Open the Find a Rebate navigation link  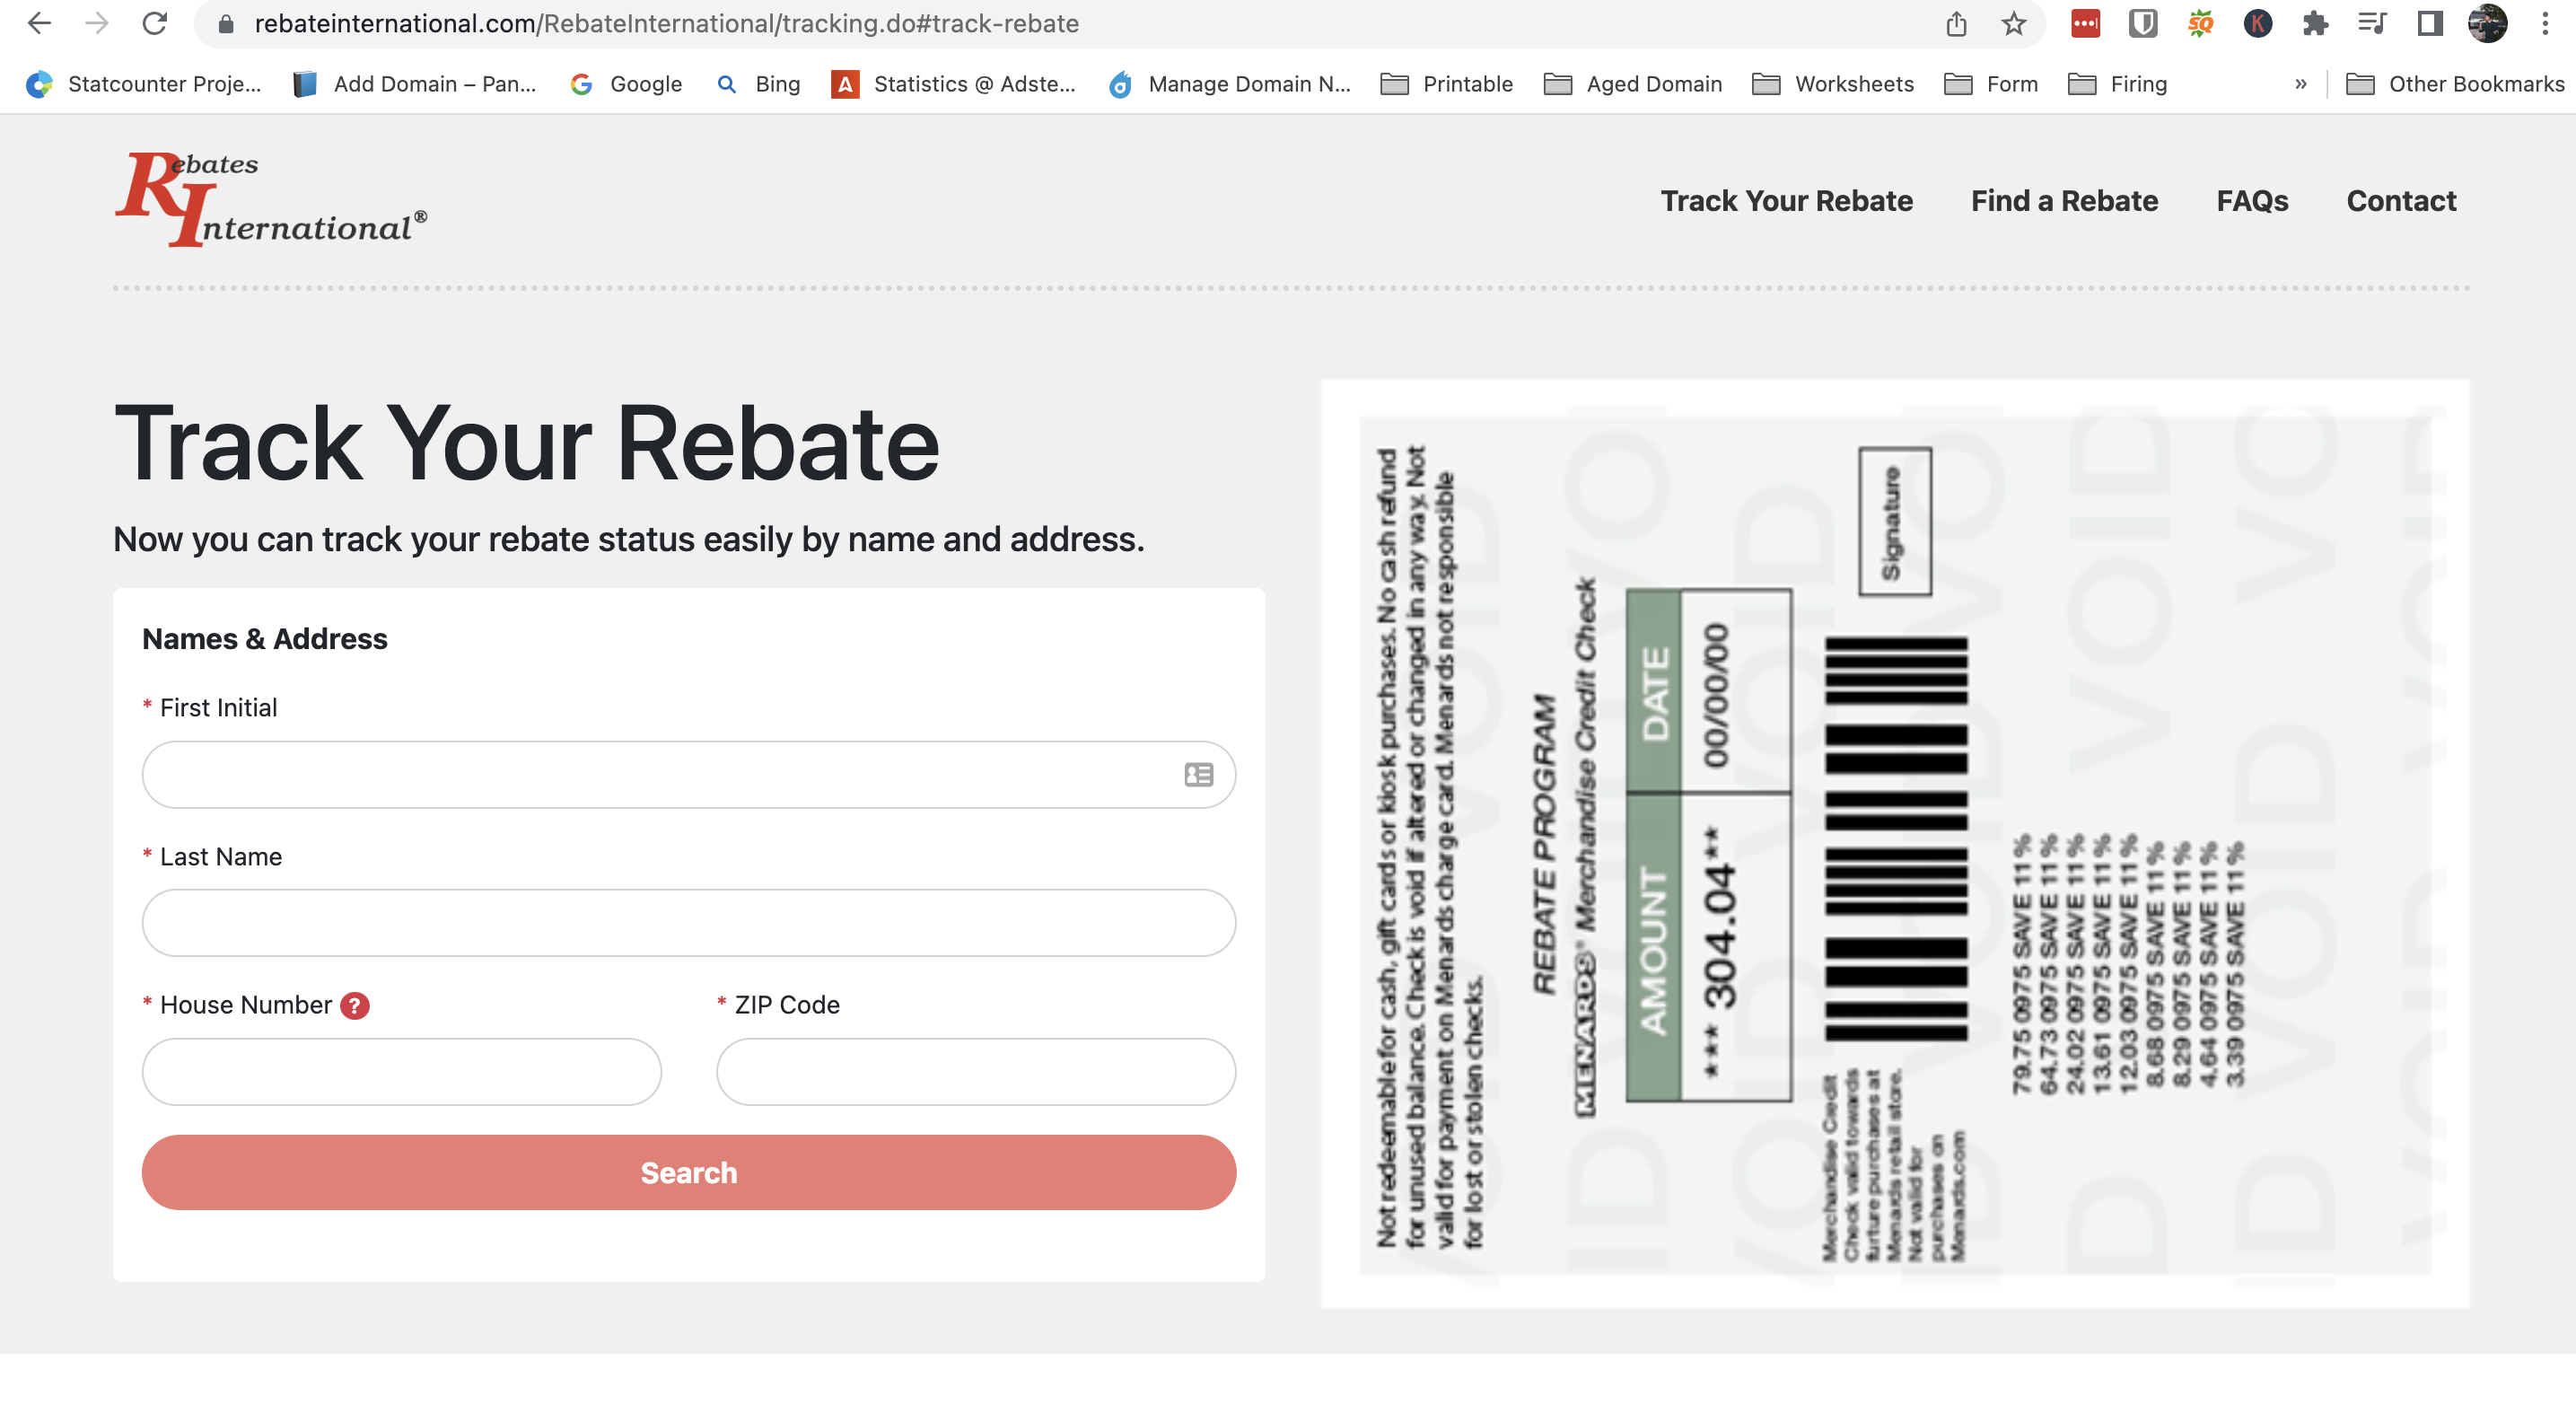pos(2065,199)
